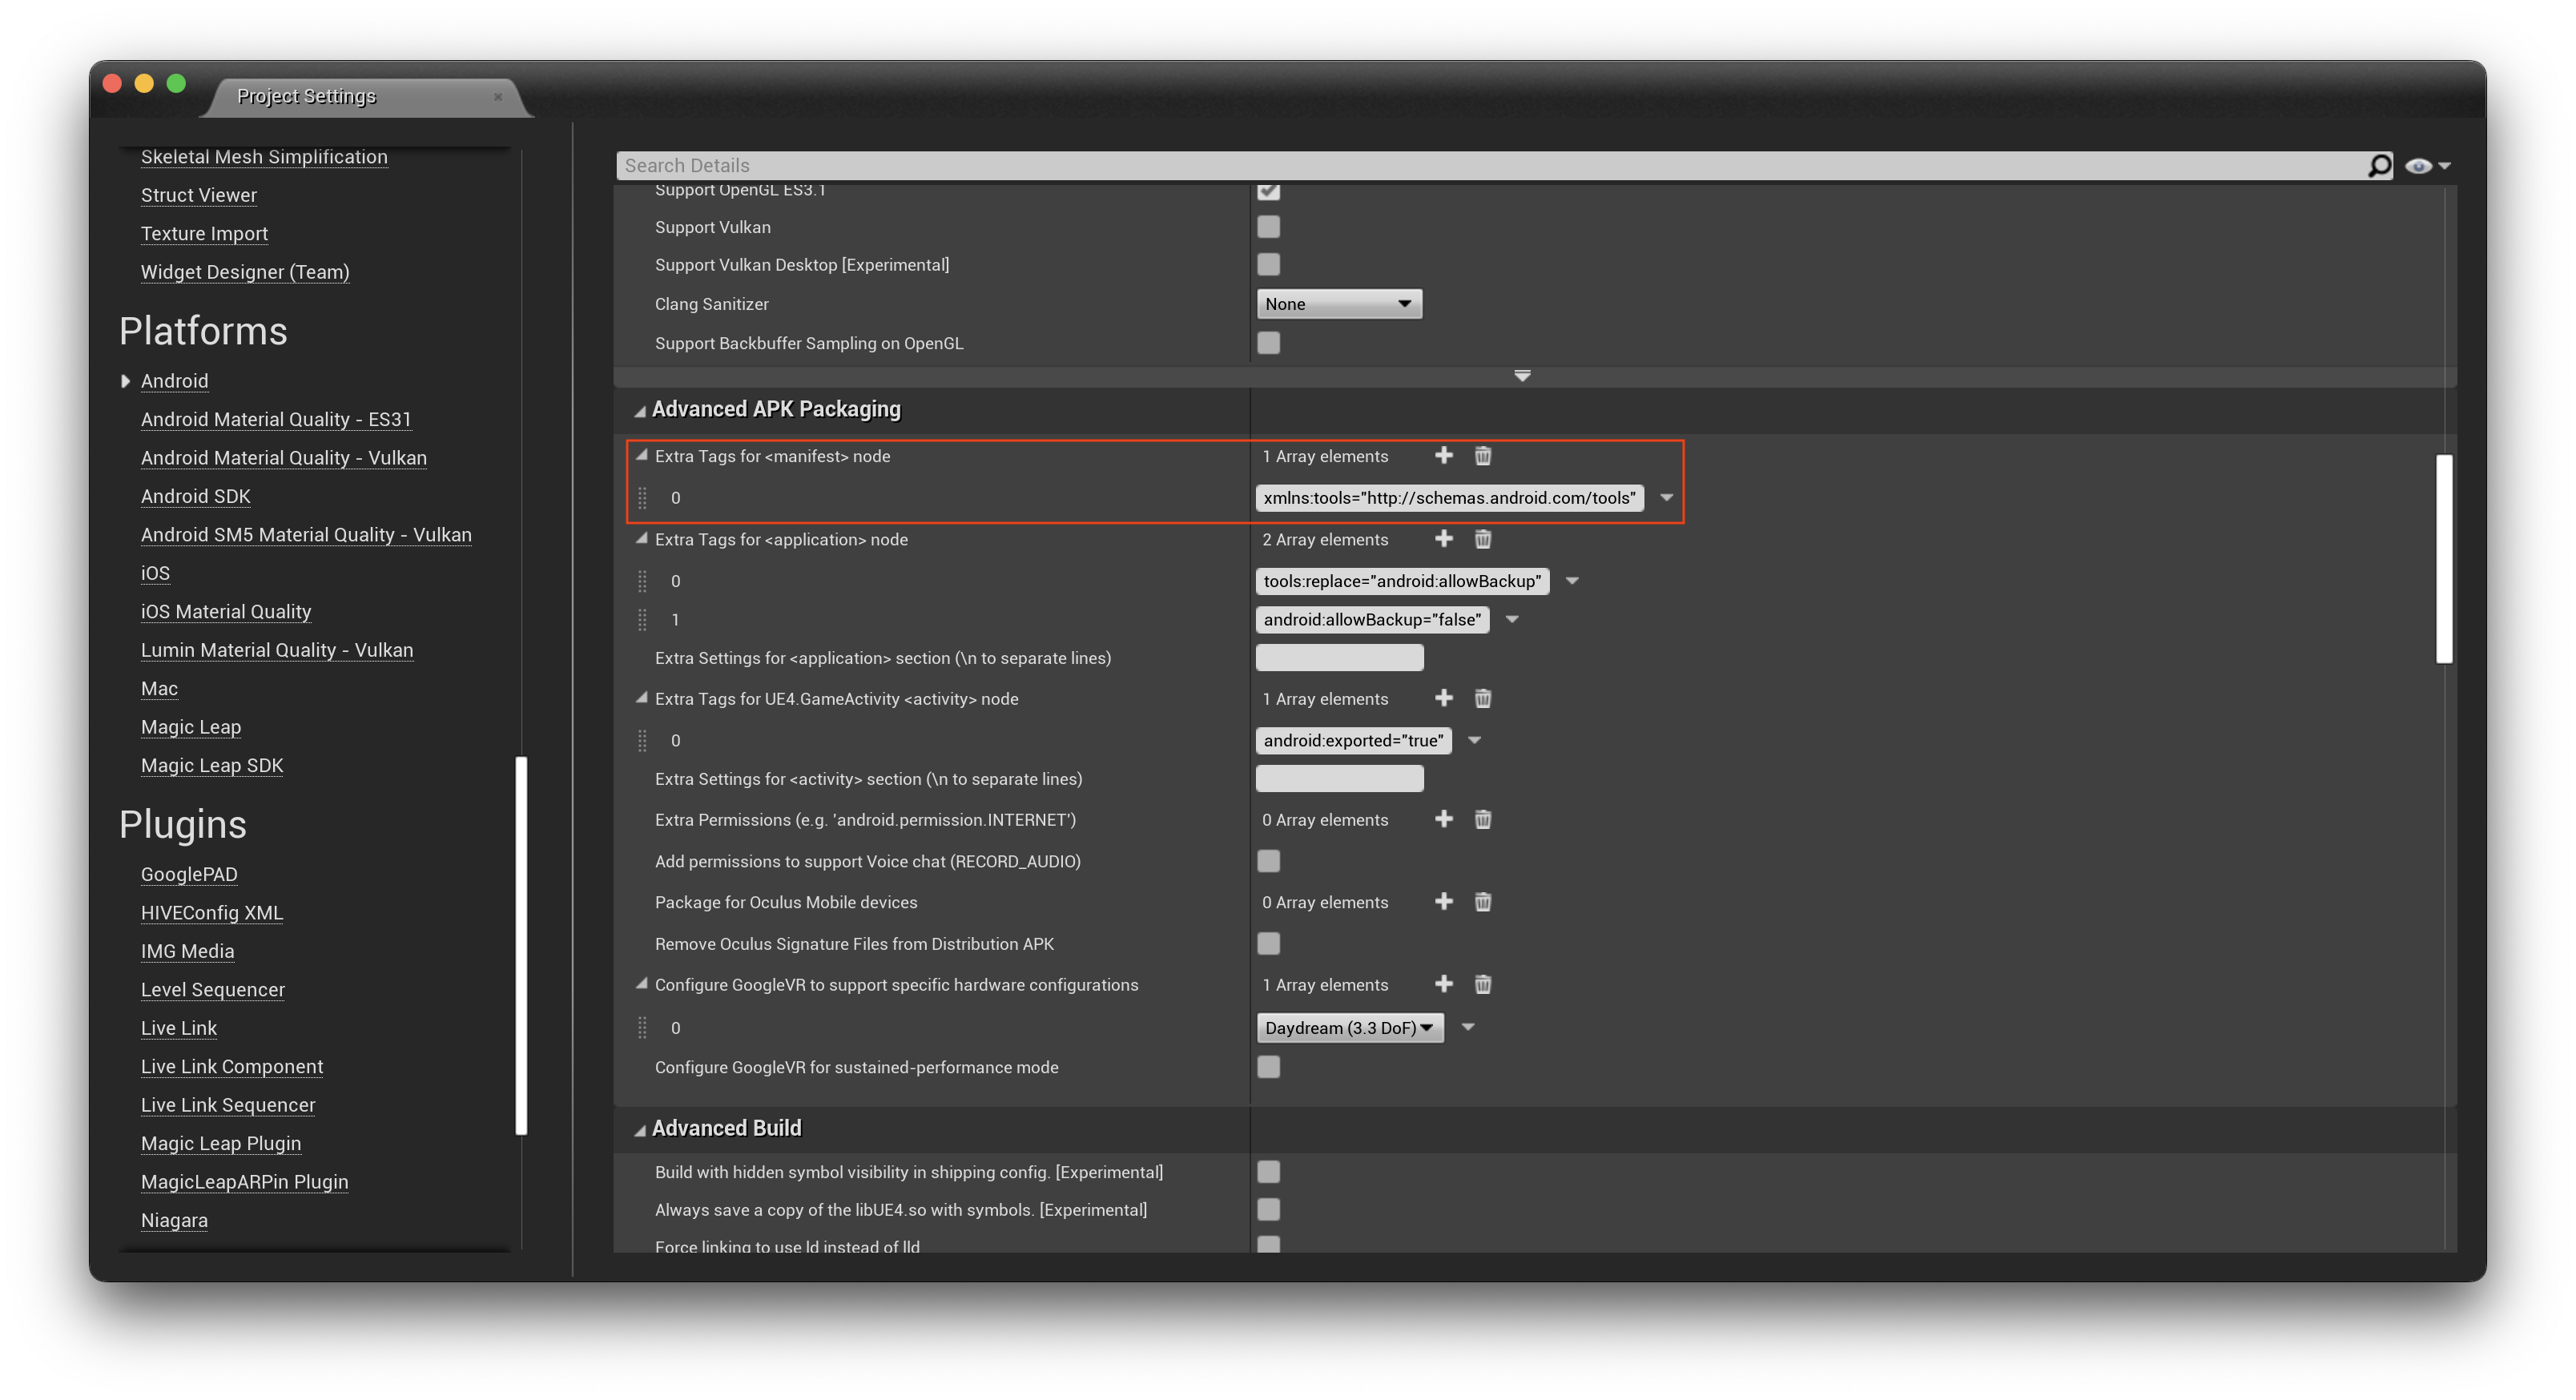Enable Voice chat RECORD_AUDIO permissions checkbox

point(1268,861)
